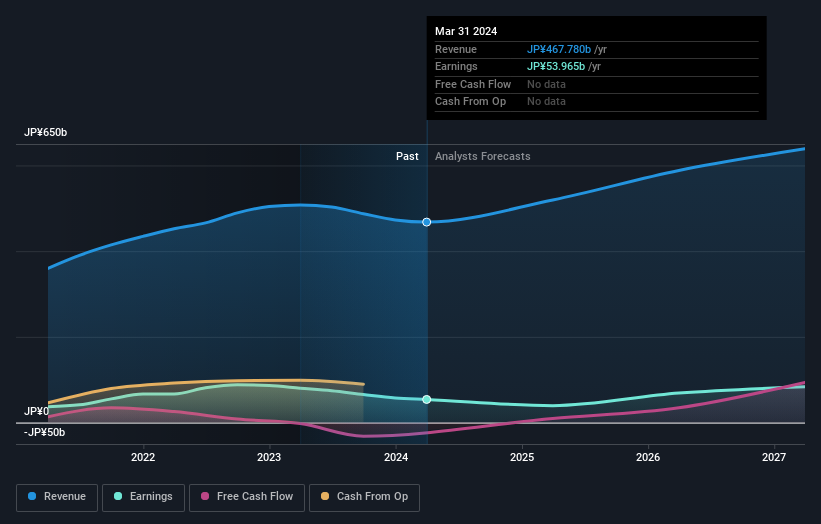Screen dimensions: 821x524
Task: Click the JP¥53.965b earnings value
Action: 556,66
